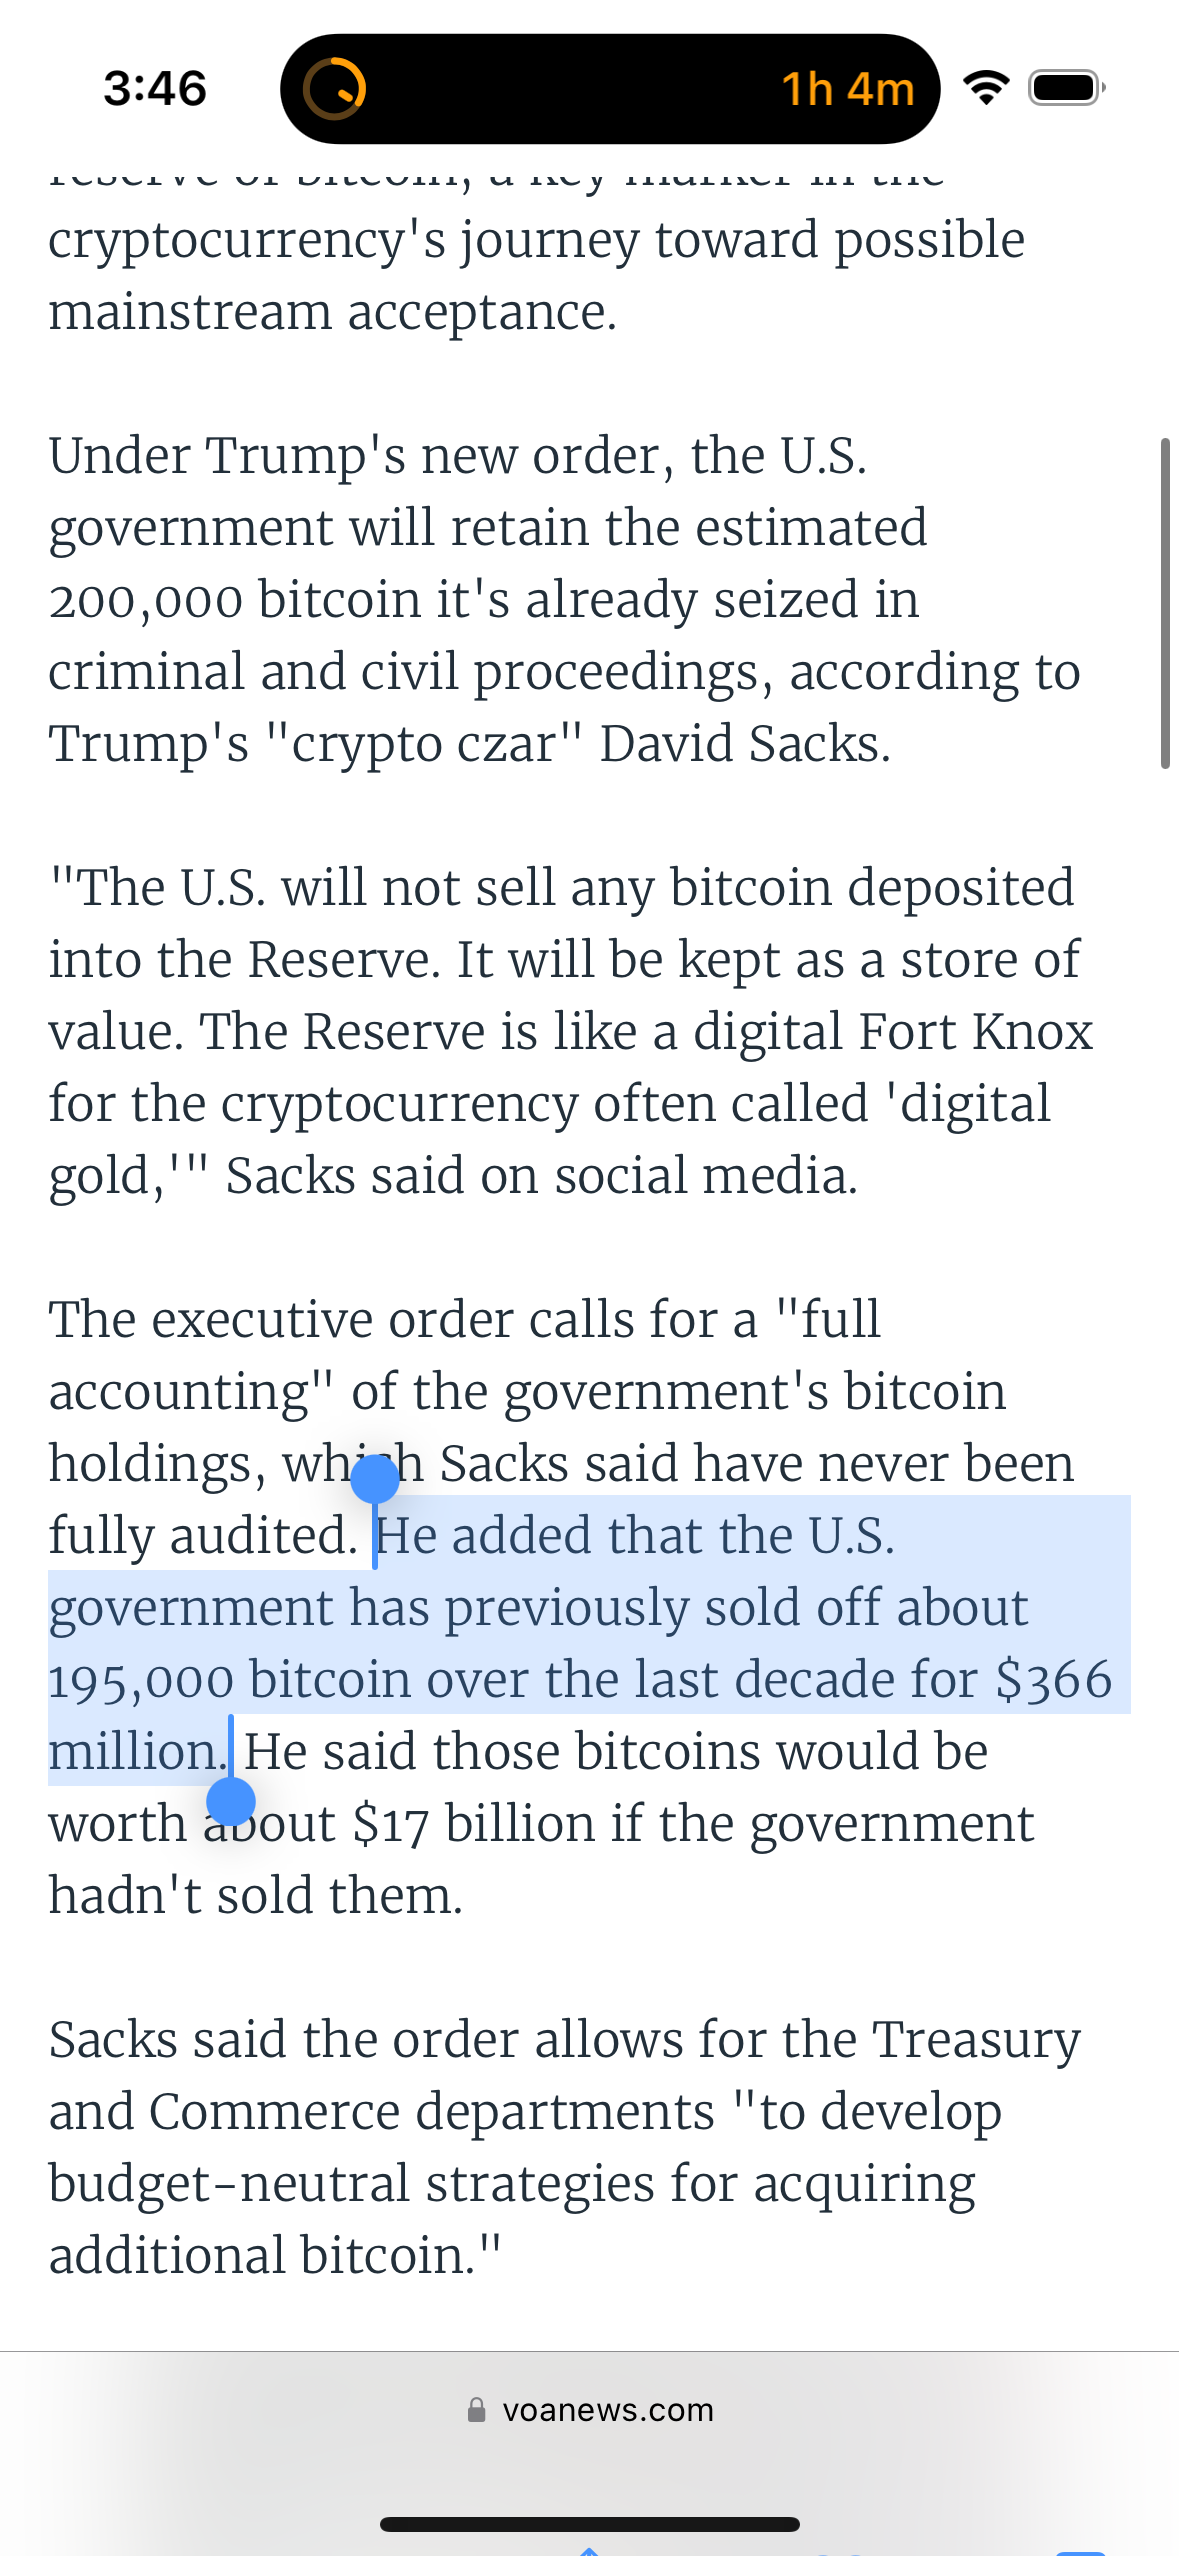
Task: Tap the phrase 'mainstream acceptance'
Action: tap(332, 312)
